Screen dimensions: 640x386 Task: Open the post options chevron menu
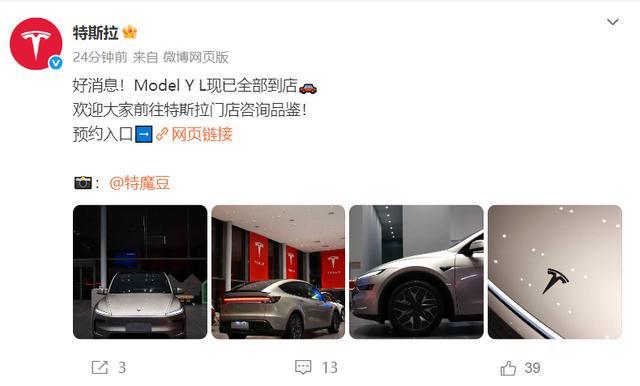click(613, 22)
